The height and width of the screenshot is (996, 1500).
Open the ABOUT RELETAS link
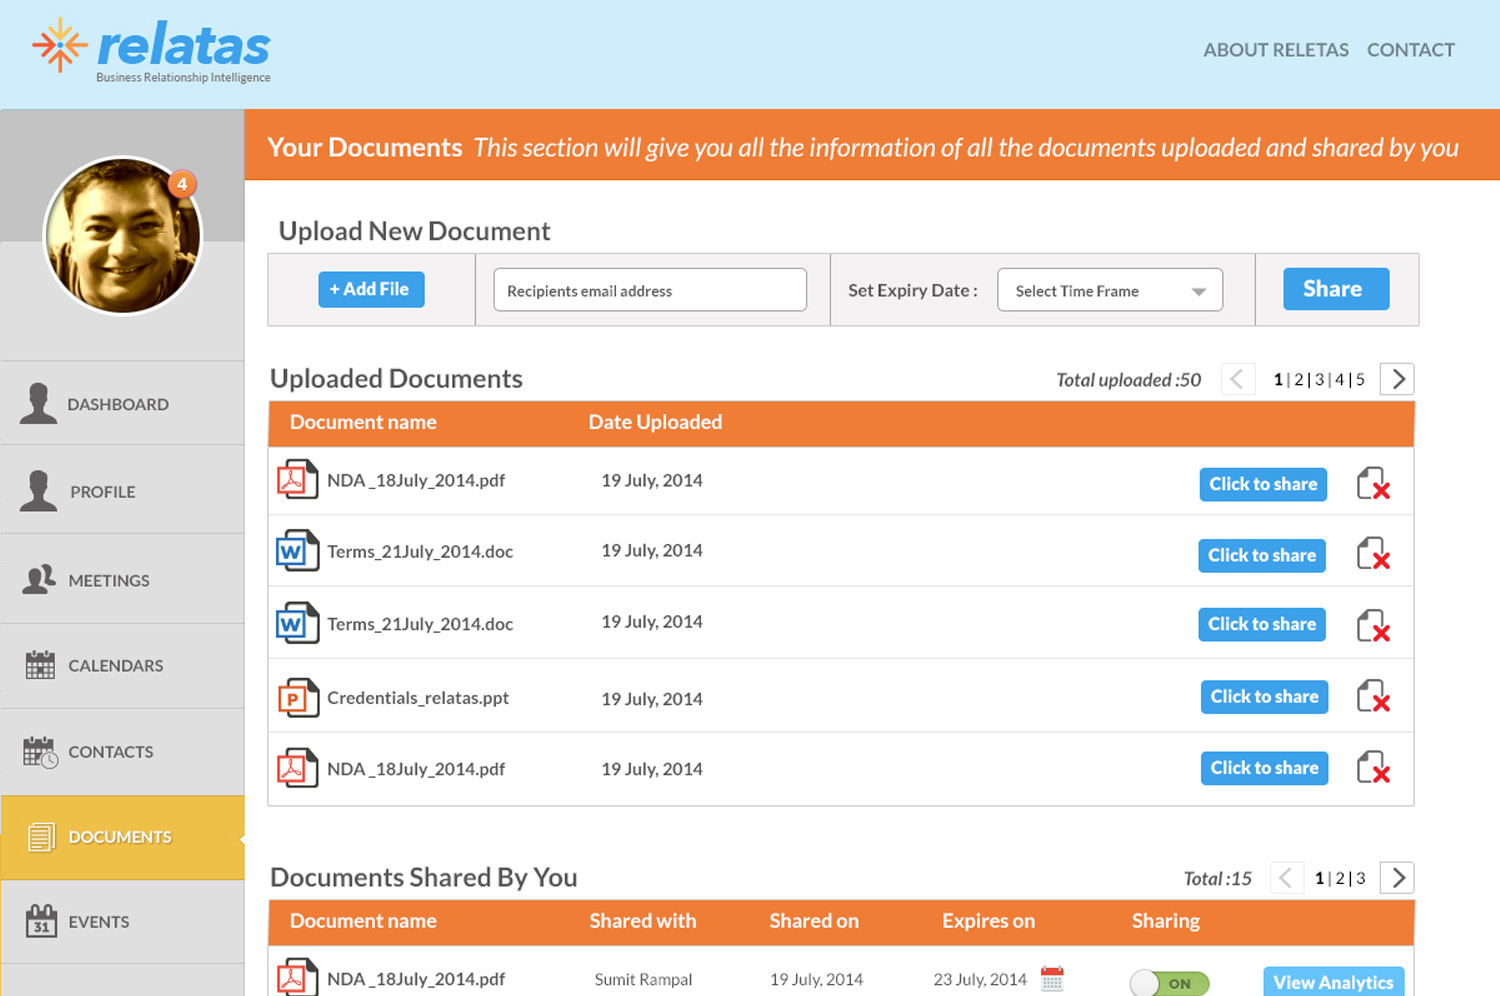pos(1275,50)
